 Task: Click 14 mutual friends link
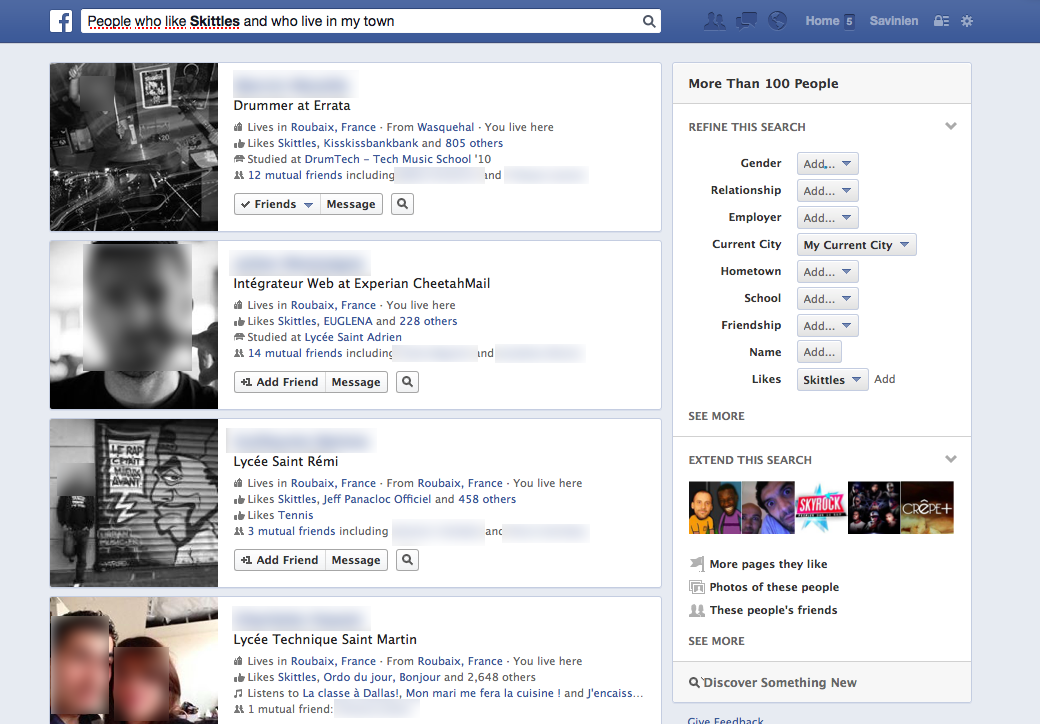[295, 353]
